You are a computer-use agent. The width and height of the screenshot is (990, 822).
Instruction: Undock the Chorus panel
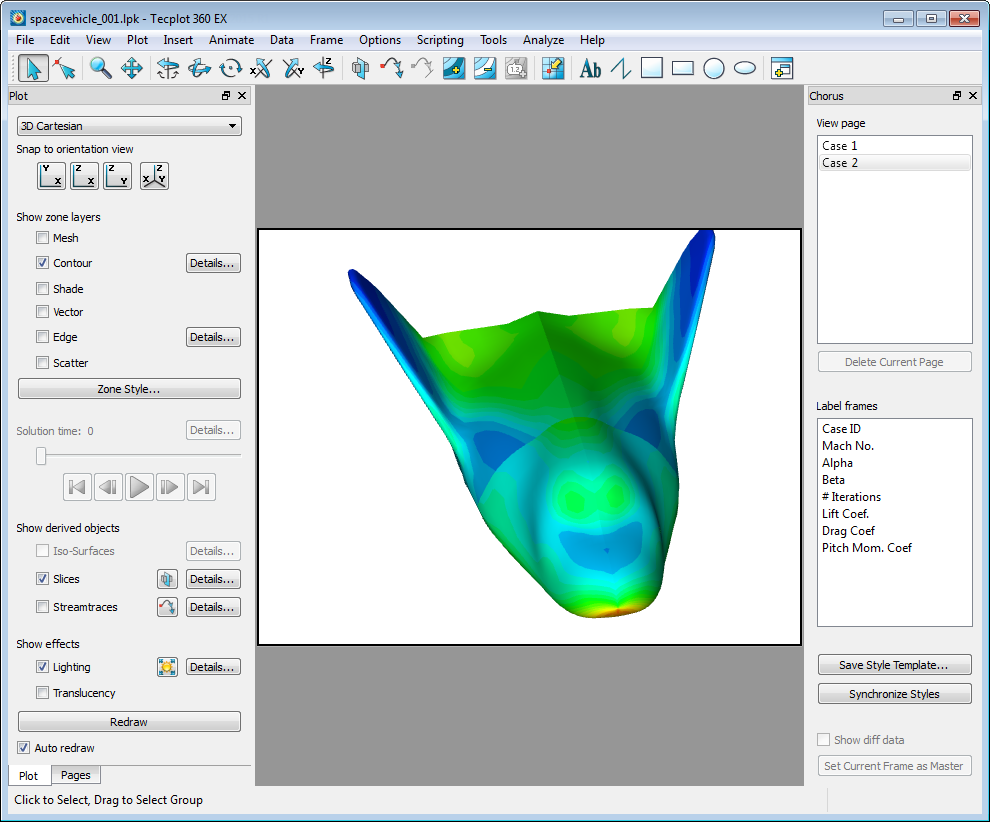click(x=957, y=95)
